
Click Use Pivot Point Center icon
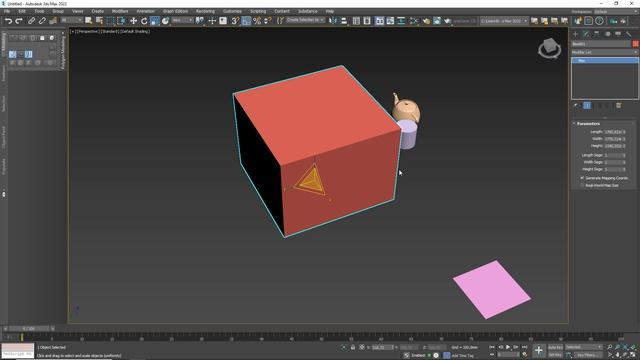pos(200,21)
